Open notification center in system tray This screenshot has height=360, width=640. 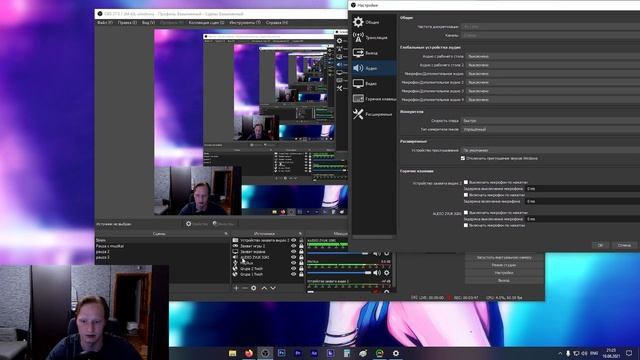click(x=629, y=353)
